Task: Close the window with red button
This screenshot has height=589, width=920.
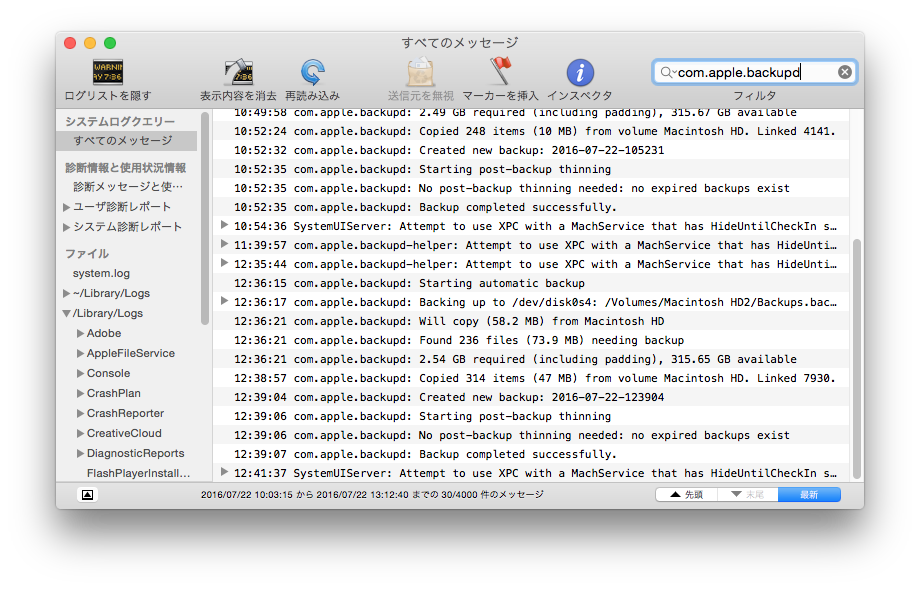Action: [x=70, y=43]
